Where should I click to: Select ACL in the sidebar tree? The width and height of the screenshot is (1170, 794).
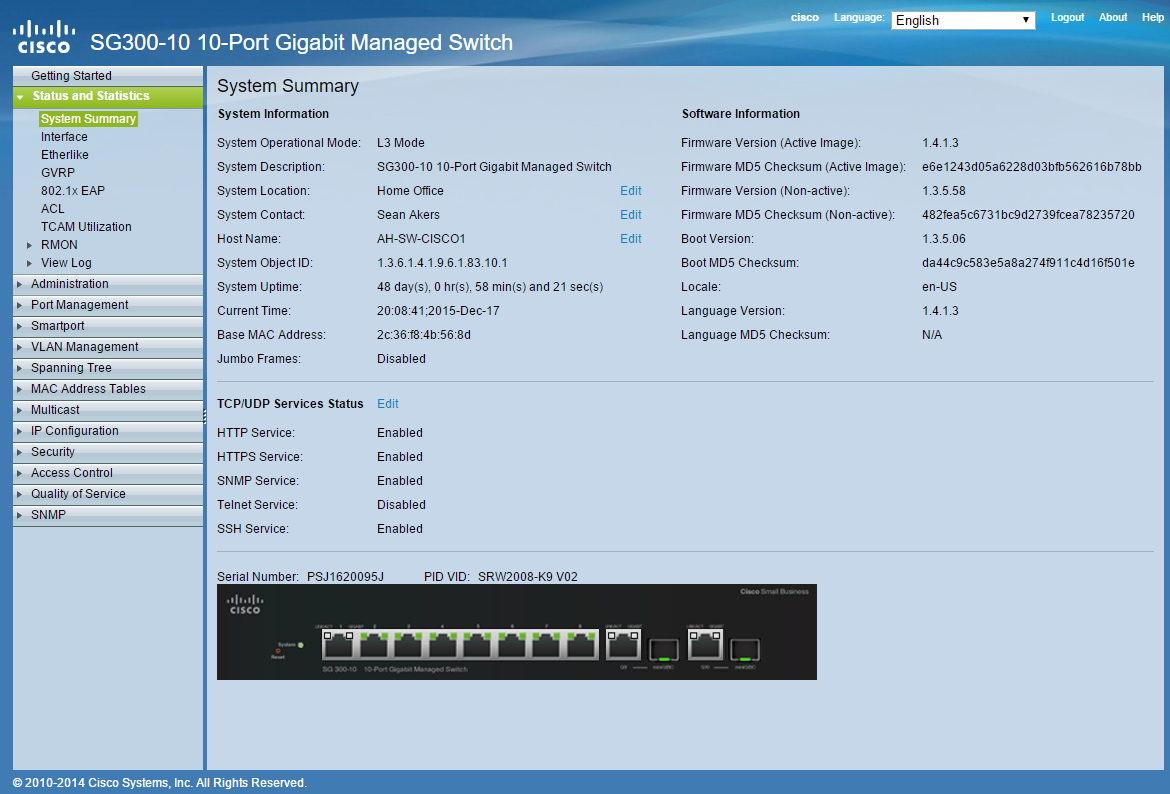52,208
